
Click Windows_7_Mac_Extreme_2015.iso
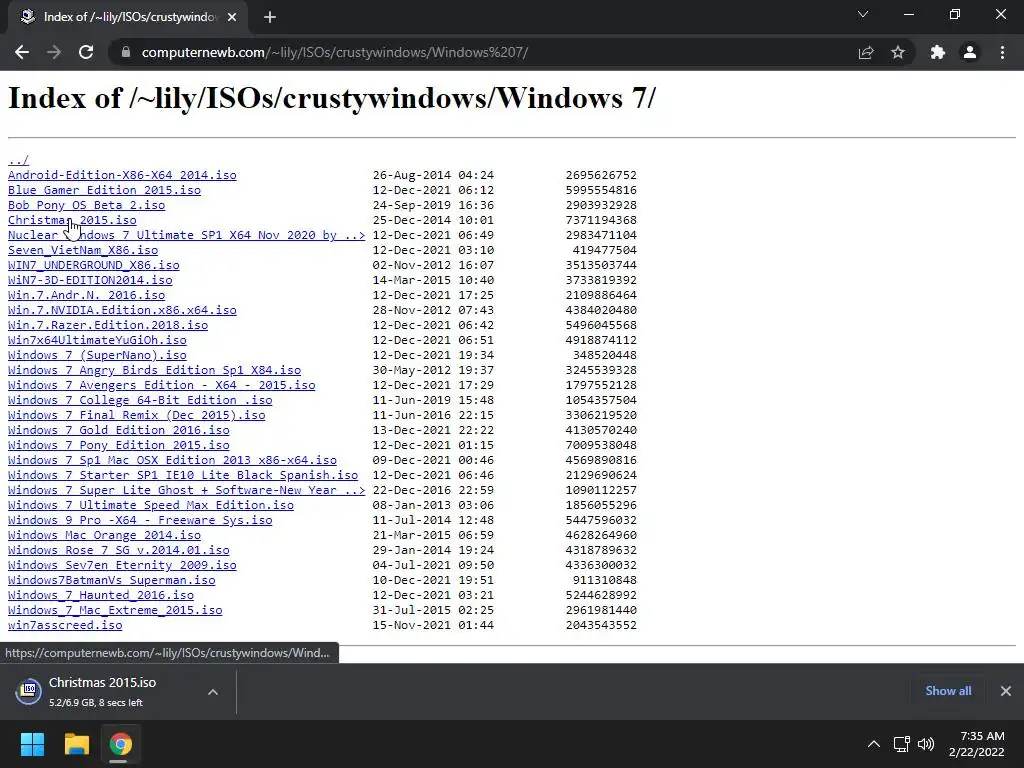(115, 611)
